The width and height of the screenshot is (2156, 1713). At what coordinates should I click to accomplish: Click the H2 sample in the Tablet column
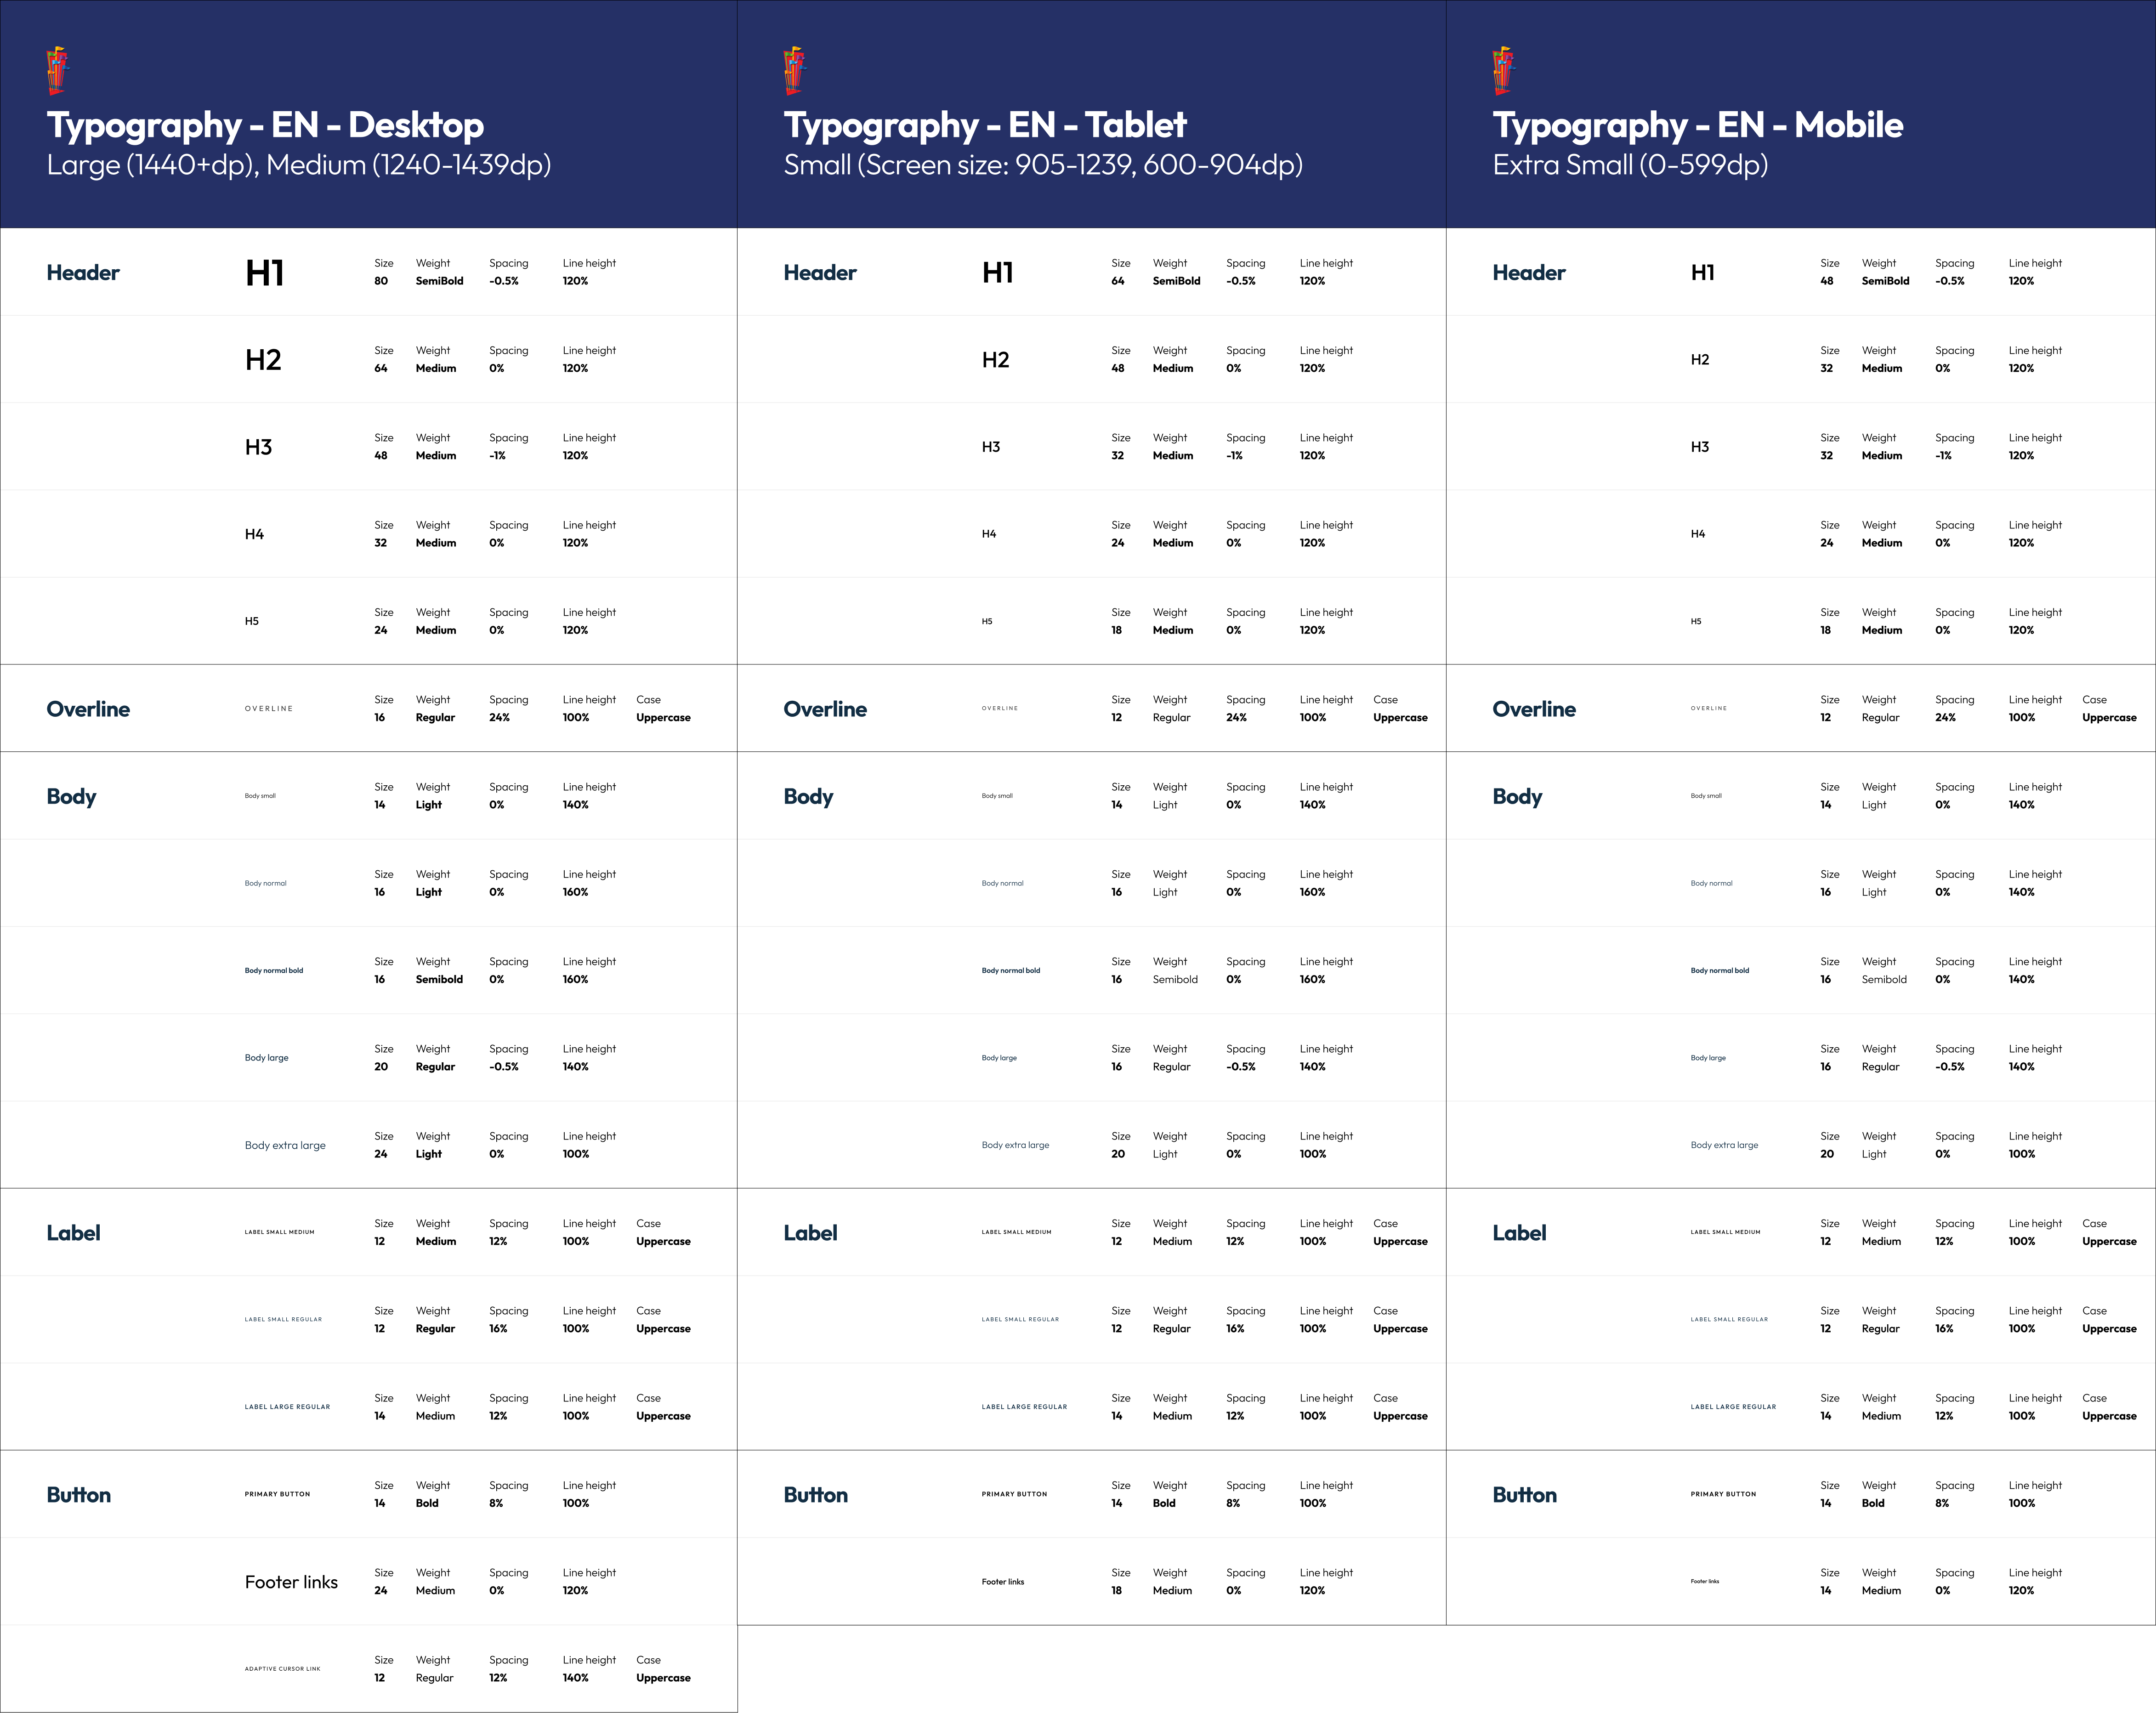pyautogui.click(x=995, y=360)
